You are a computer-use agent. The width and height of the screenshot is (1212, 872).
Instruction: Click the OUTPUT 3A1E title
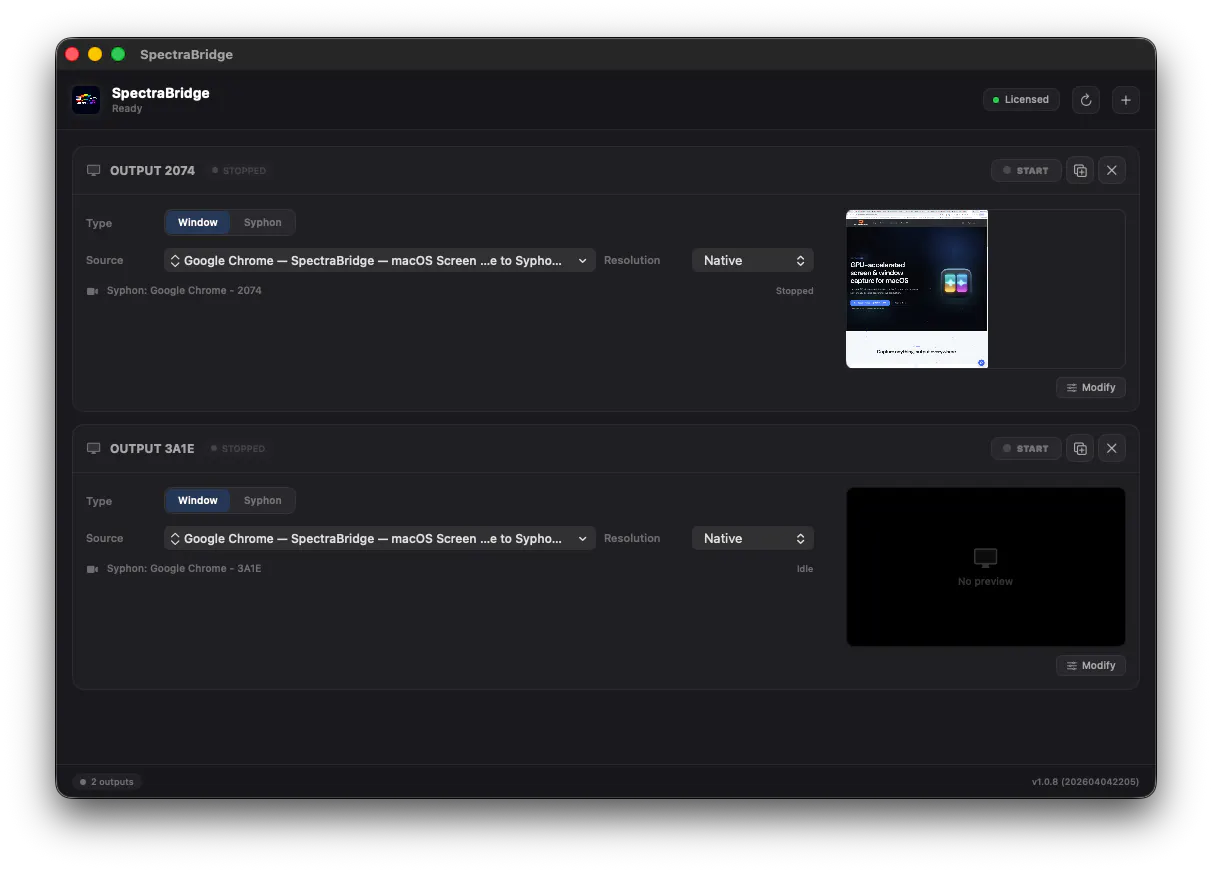pos(152,449)
